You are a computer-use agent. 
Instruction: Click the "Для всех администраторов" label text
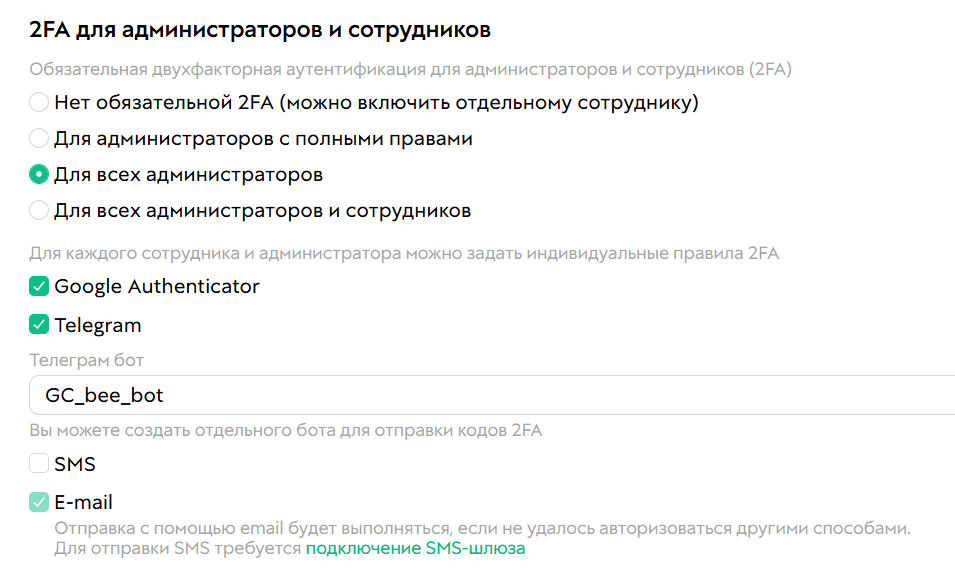click(x=188, y=175)
